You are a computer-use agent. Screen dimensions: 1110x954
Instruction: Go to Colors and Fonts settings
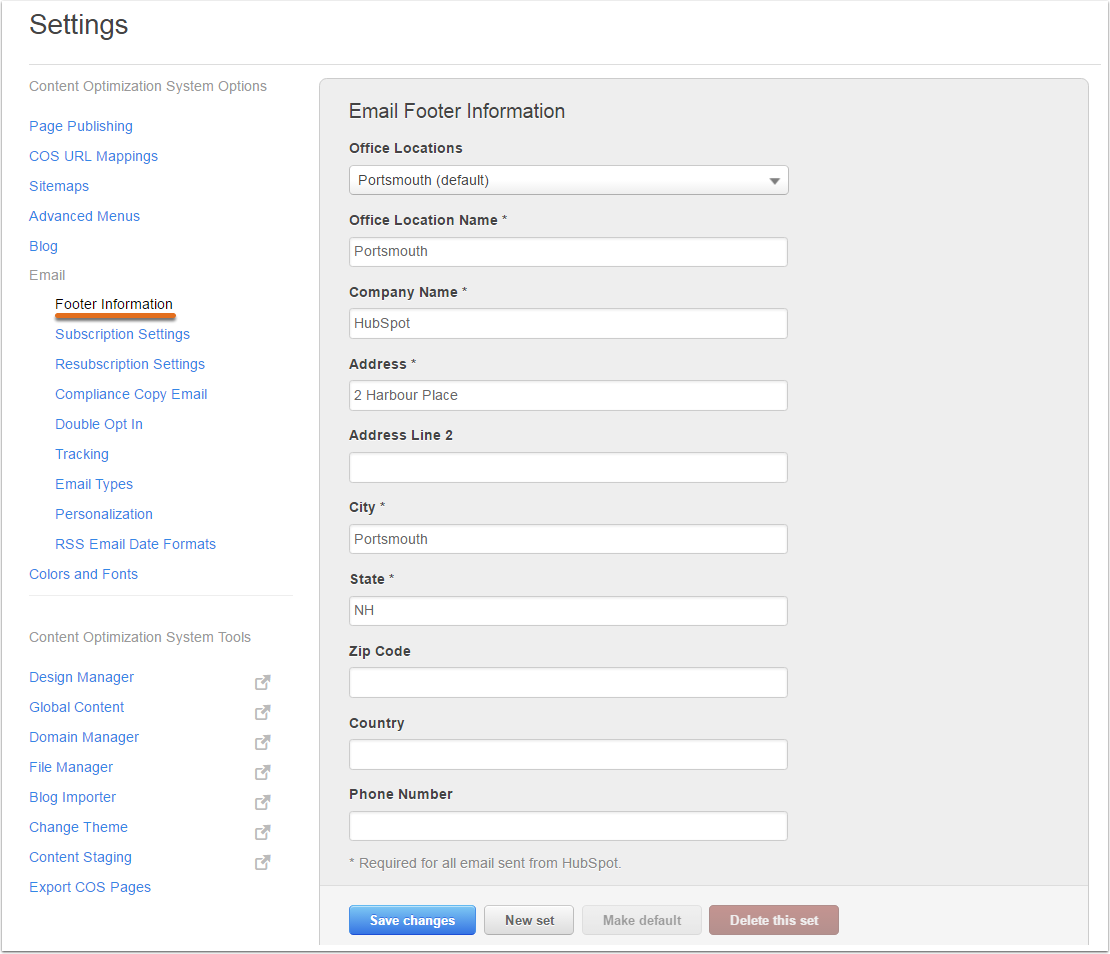coord(83,574)
